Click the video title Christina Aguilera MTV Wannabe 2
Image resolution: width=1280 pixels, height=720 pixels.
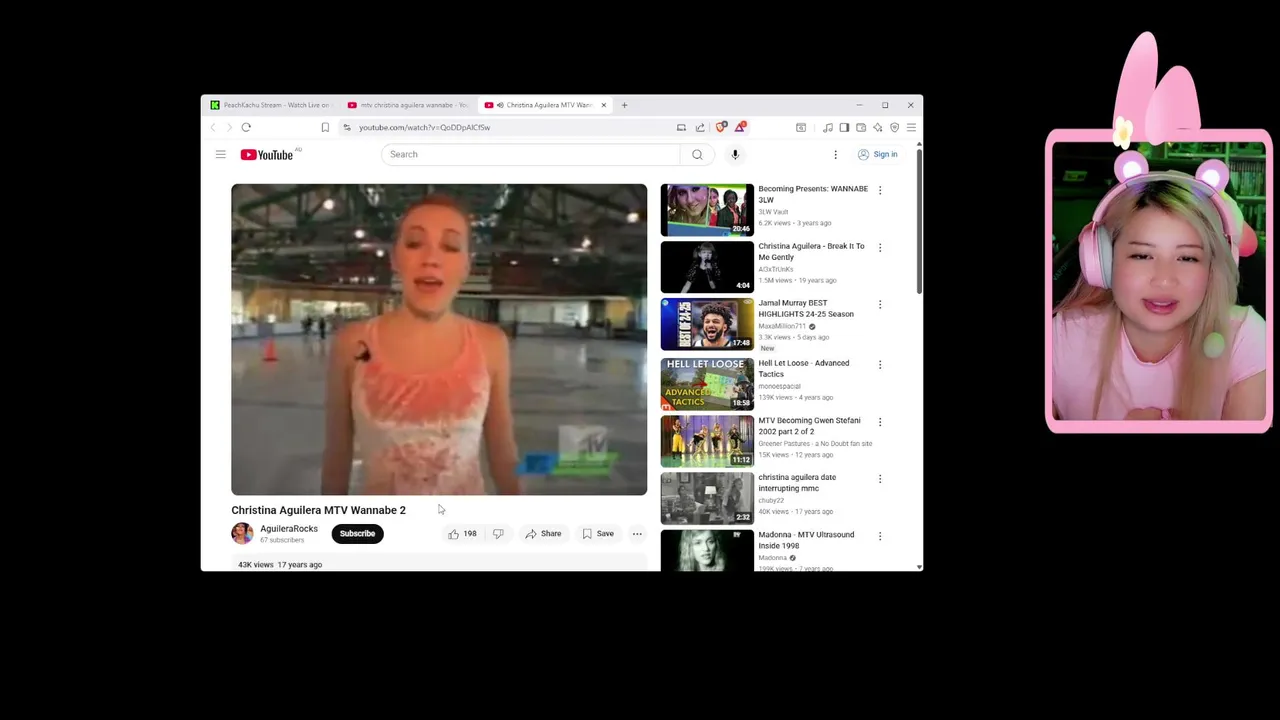[x=318, y=510]
